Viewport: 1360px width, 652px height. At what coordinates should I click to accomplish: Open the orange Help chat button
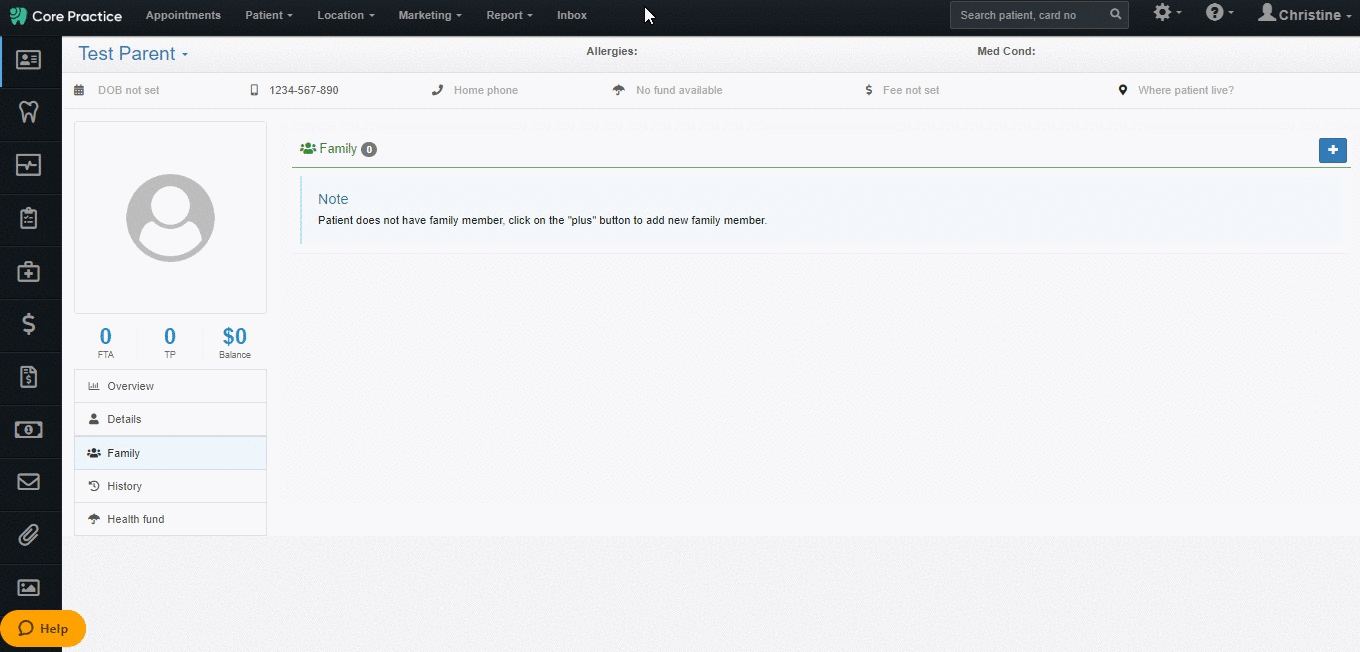[x=43, y=629]
